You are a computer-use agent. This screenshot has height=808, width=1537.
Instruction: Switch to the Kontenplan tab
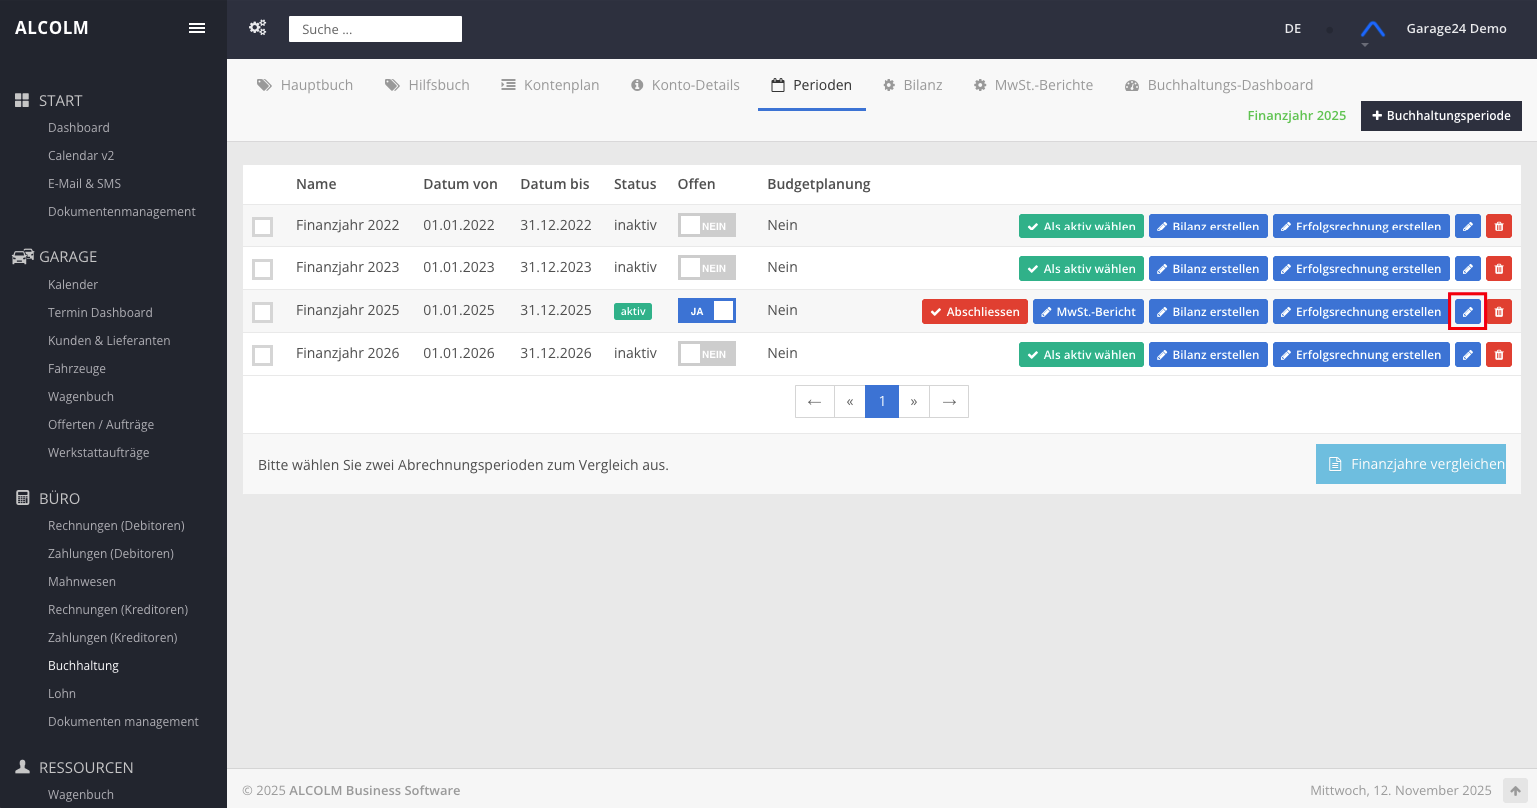tap(550, 85)
